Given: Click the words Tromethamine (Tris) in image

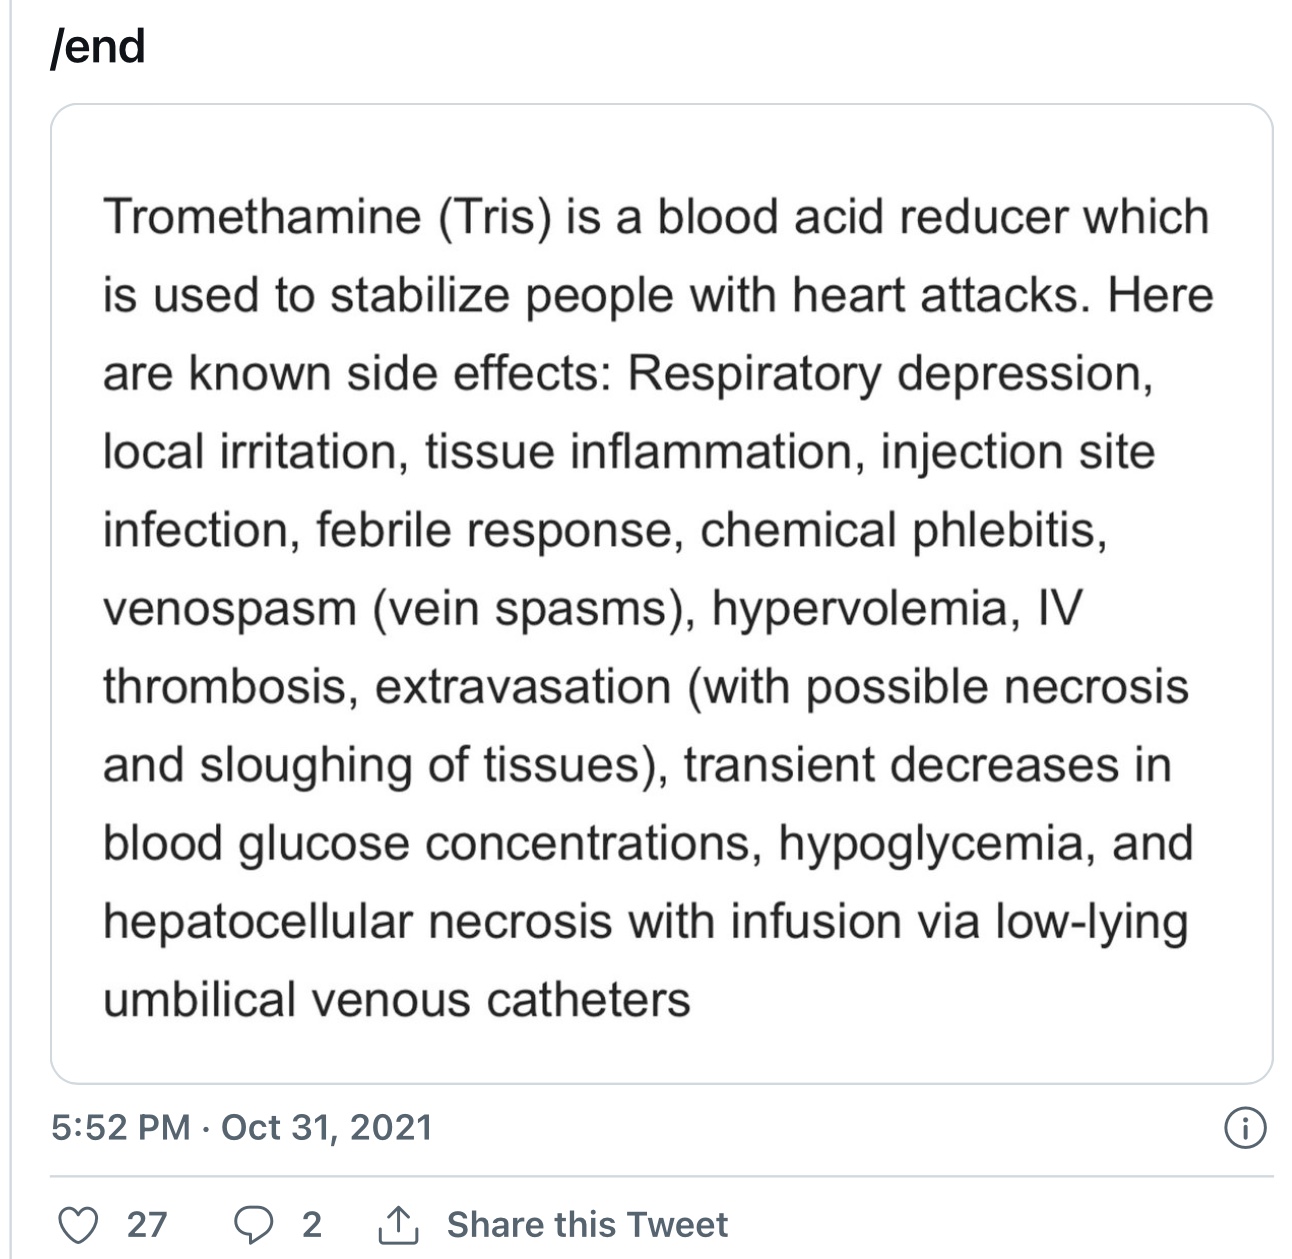Looking at the screenshot, I should pyautogui.click(x=327, y=217).
